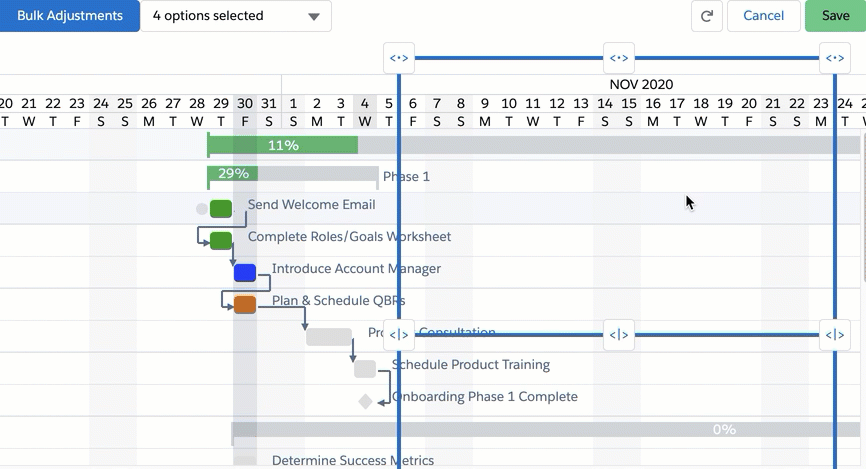Screen dimensions: 866x469
Task: Select the blue Introduce Account Manager task bar
Action: 245,273
